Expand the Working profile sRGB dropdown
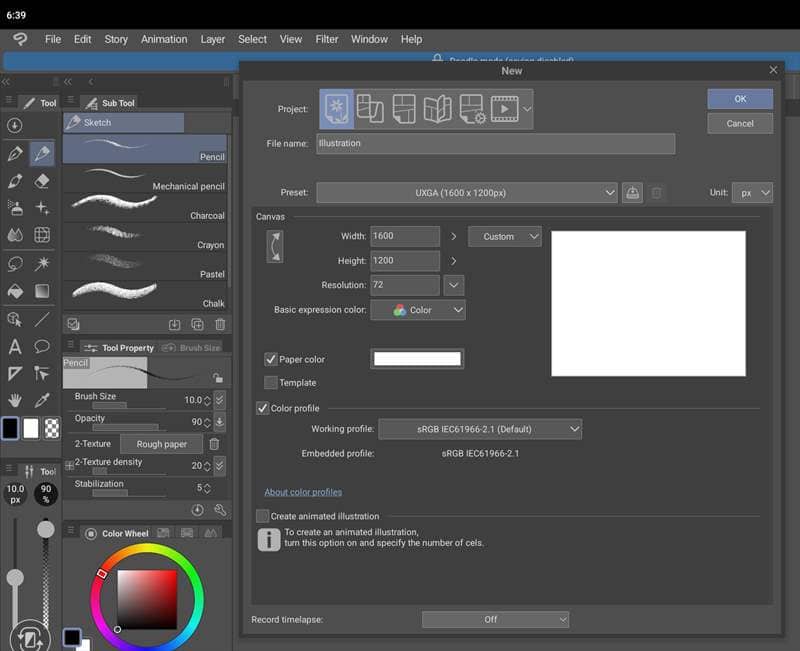The width and height of the screenshot is (800, 651). coord(479,429)
